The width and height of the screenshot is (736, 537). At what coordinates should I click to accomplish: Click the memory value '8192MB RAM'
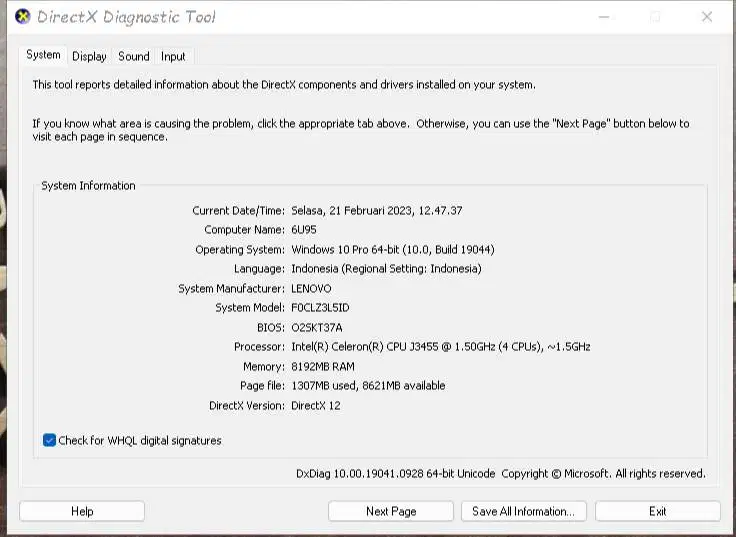[323, 367]
